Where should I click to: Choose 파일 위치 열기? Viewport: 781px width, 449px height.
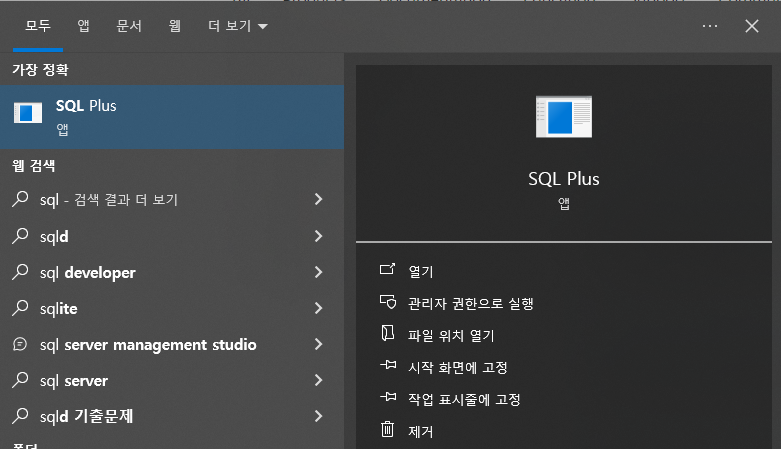[451, 335]
